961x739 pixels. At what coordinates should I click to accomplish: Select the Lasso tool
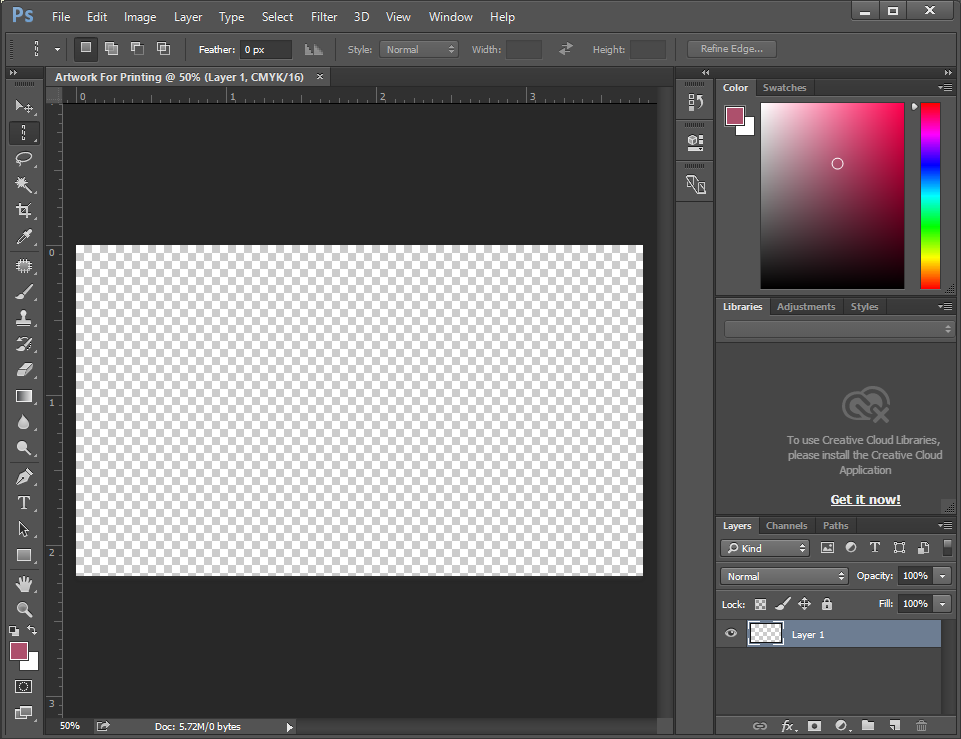pyautogui.click(x=24, y=159)
